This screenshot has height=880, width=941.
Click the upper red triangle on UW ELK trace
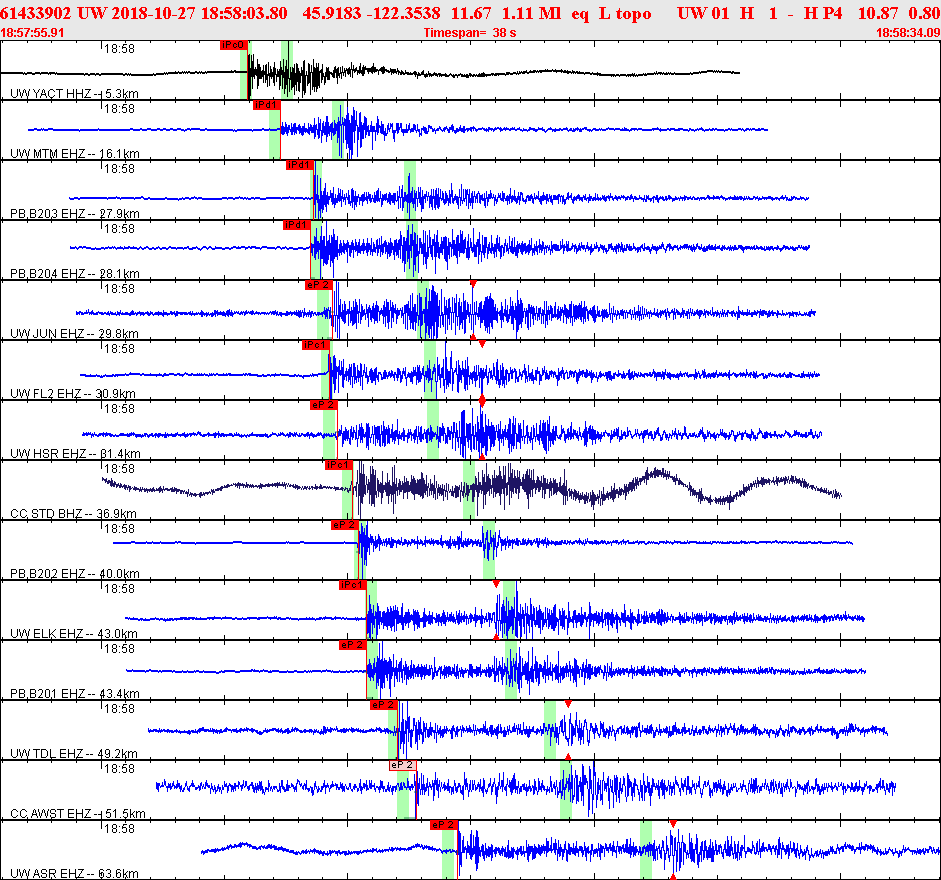[x=496, y=584]
